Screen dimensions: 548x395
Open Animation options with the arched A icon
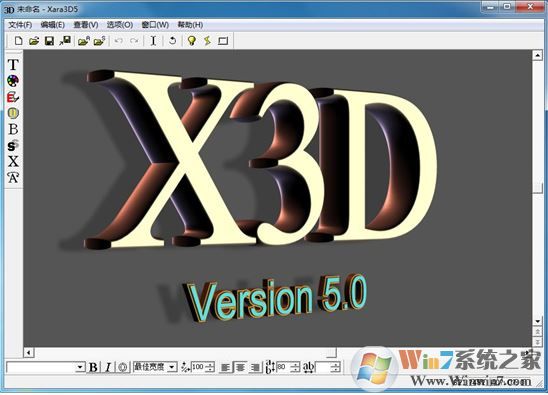(13, 178)
